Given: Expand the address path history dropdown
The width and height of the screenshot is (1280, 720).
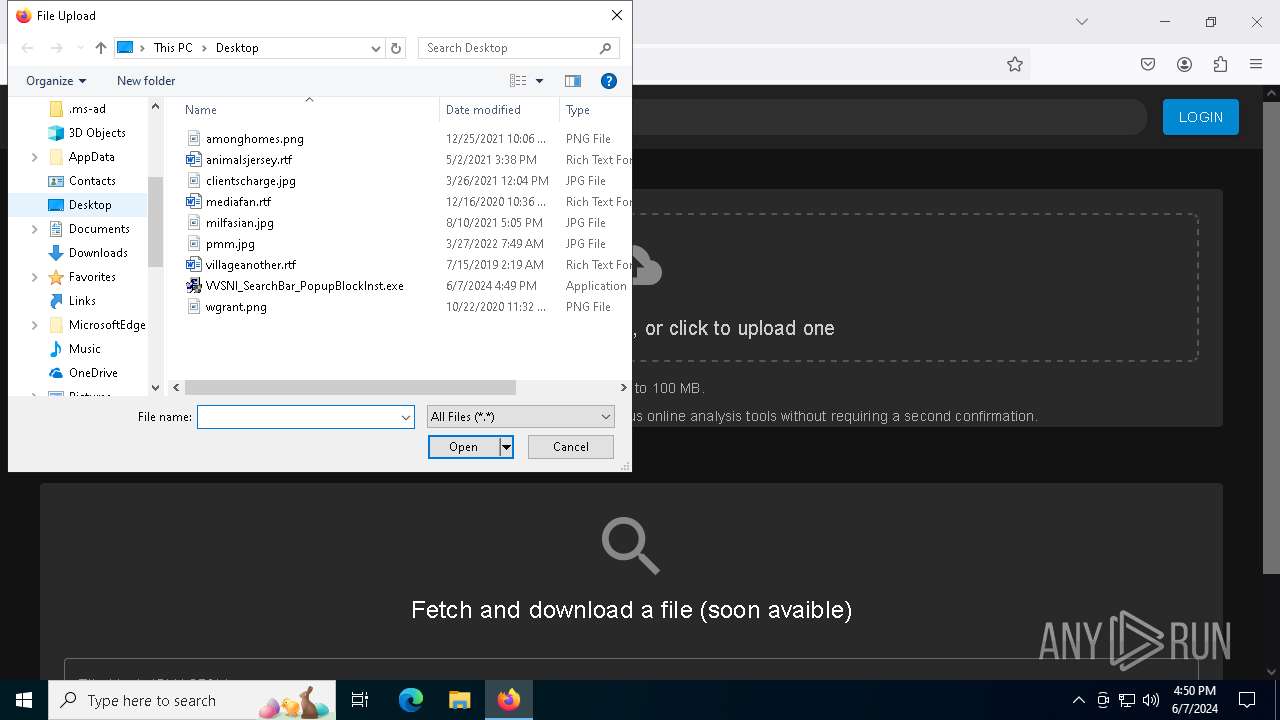Looking at the screenshot, I should tap(376, 48).
